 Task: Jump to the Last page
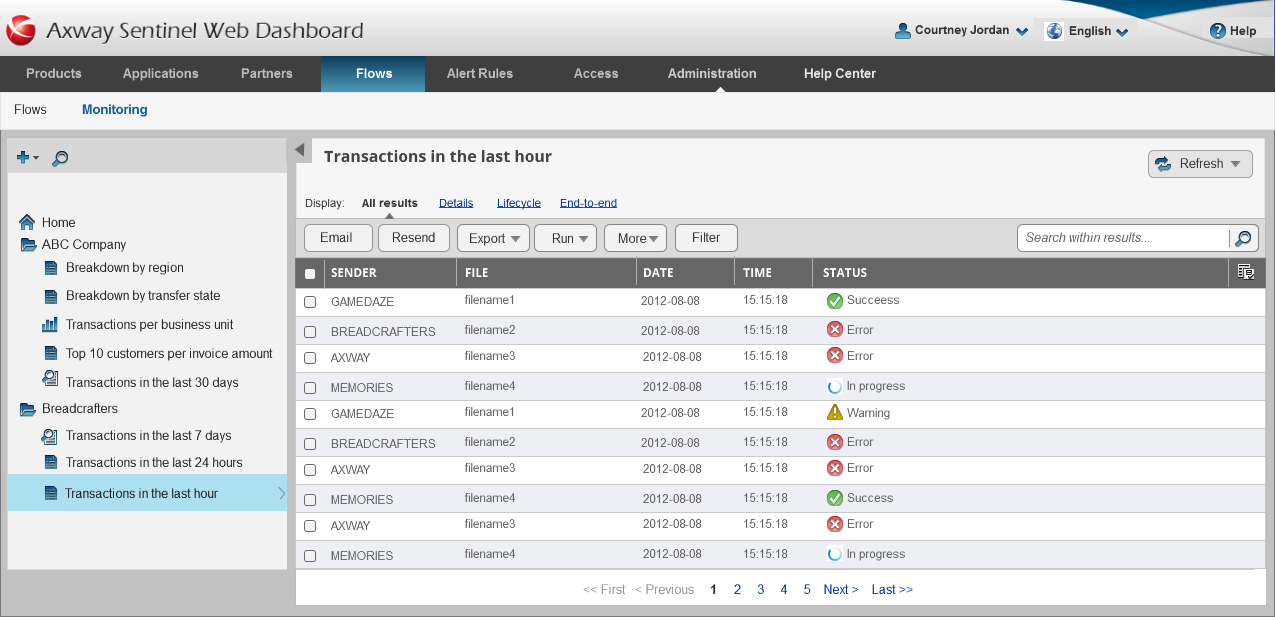(892, 590)
